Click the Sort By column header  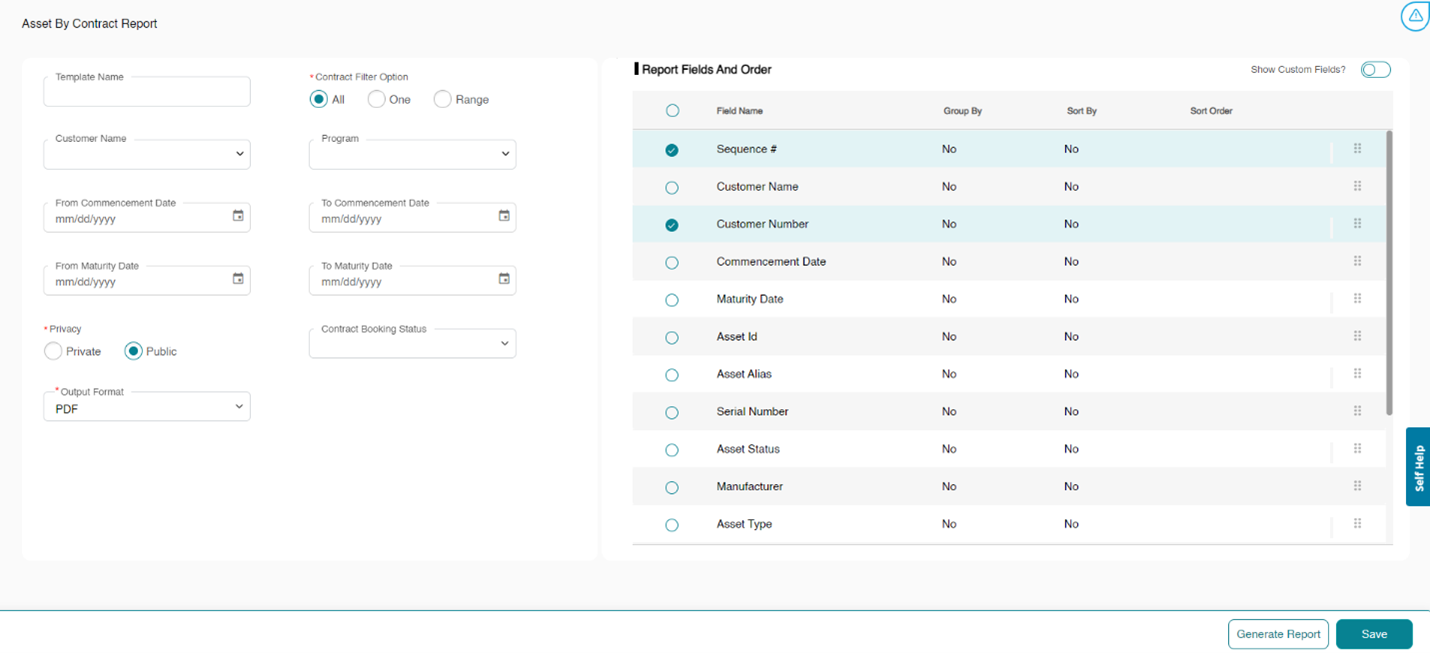click(x=1081, y=111)
